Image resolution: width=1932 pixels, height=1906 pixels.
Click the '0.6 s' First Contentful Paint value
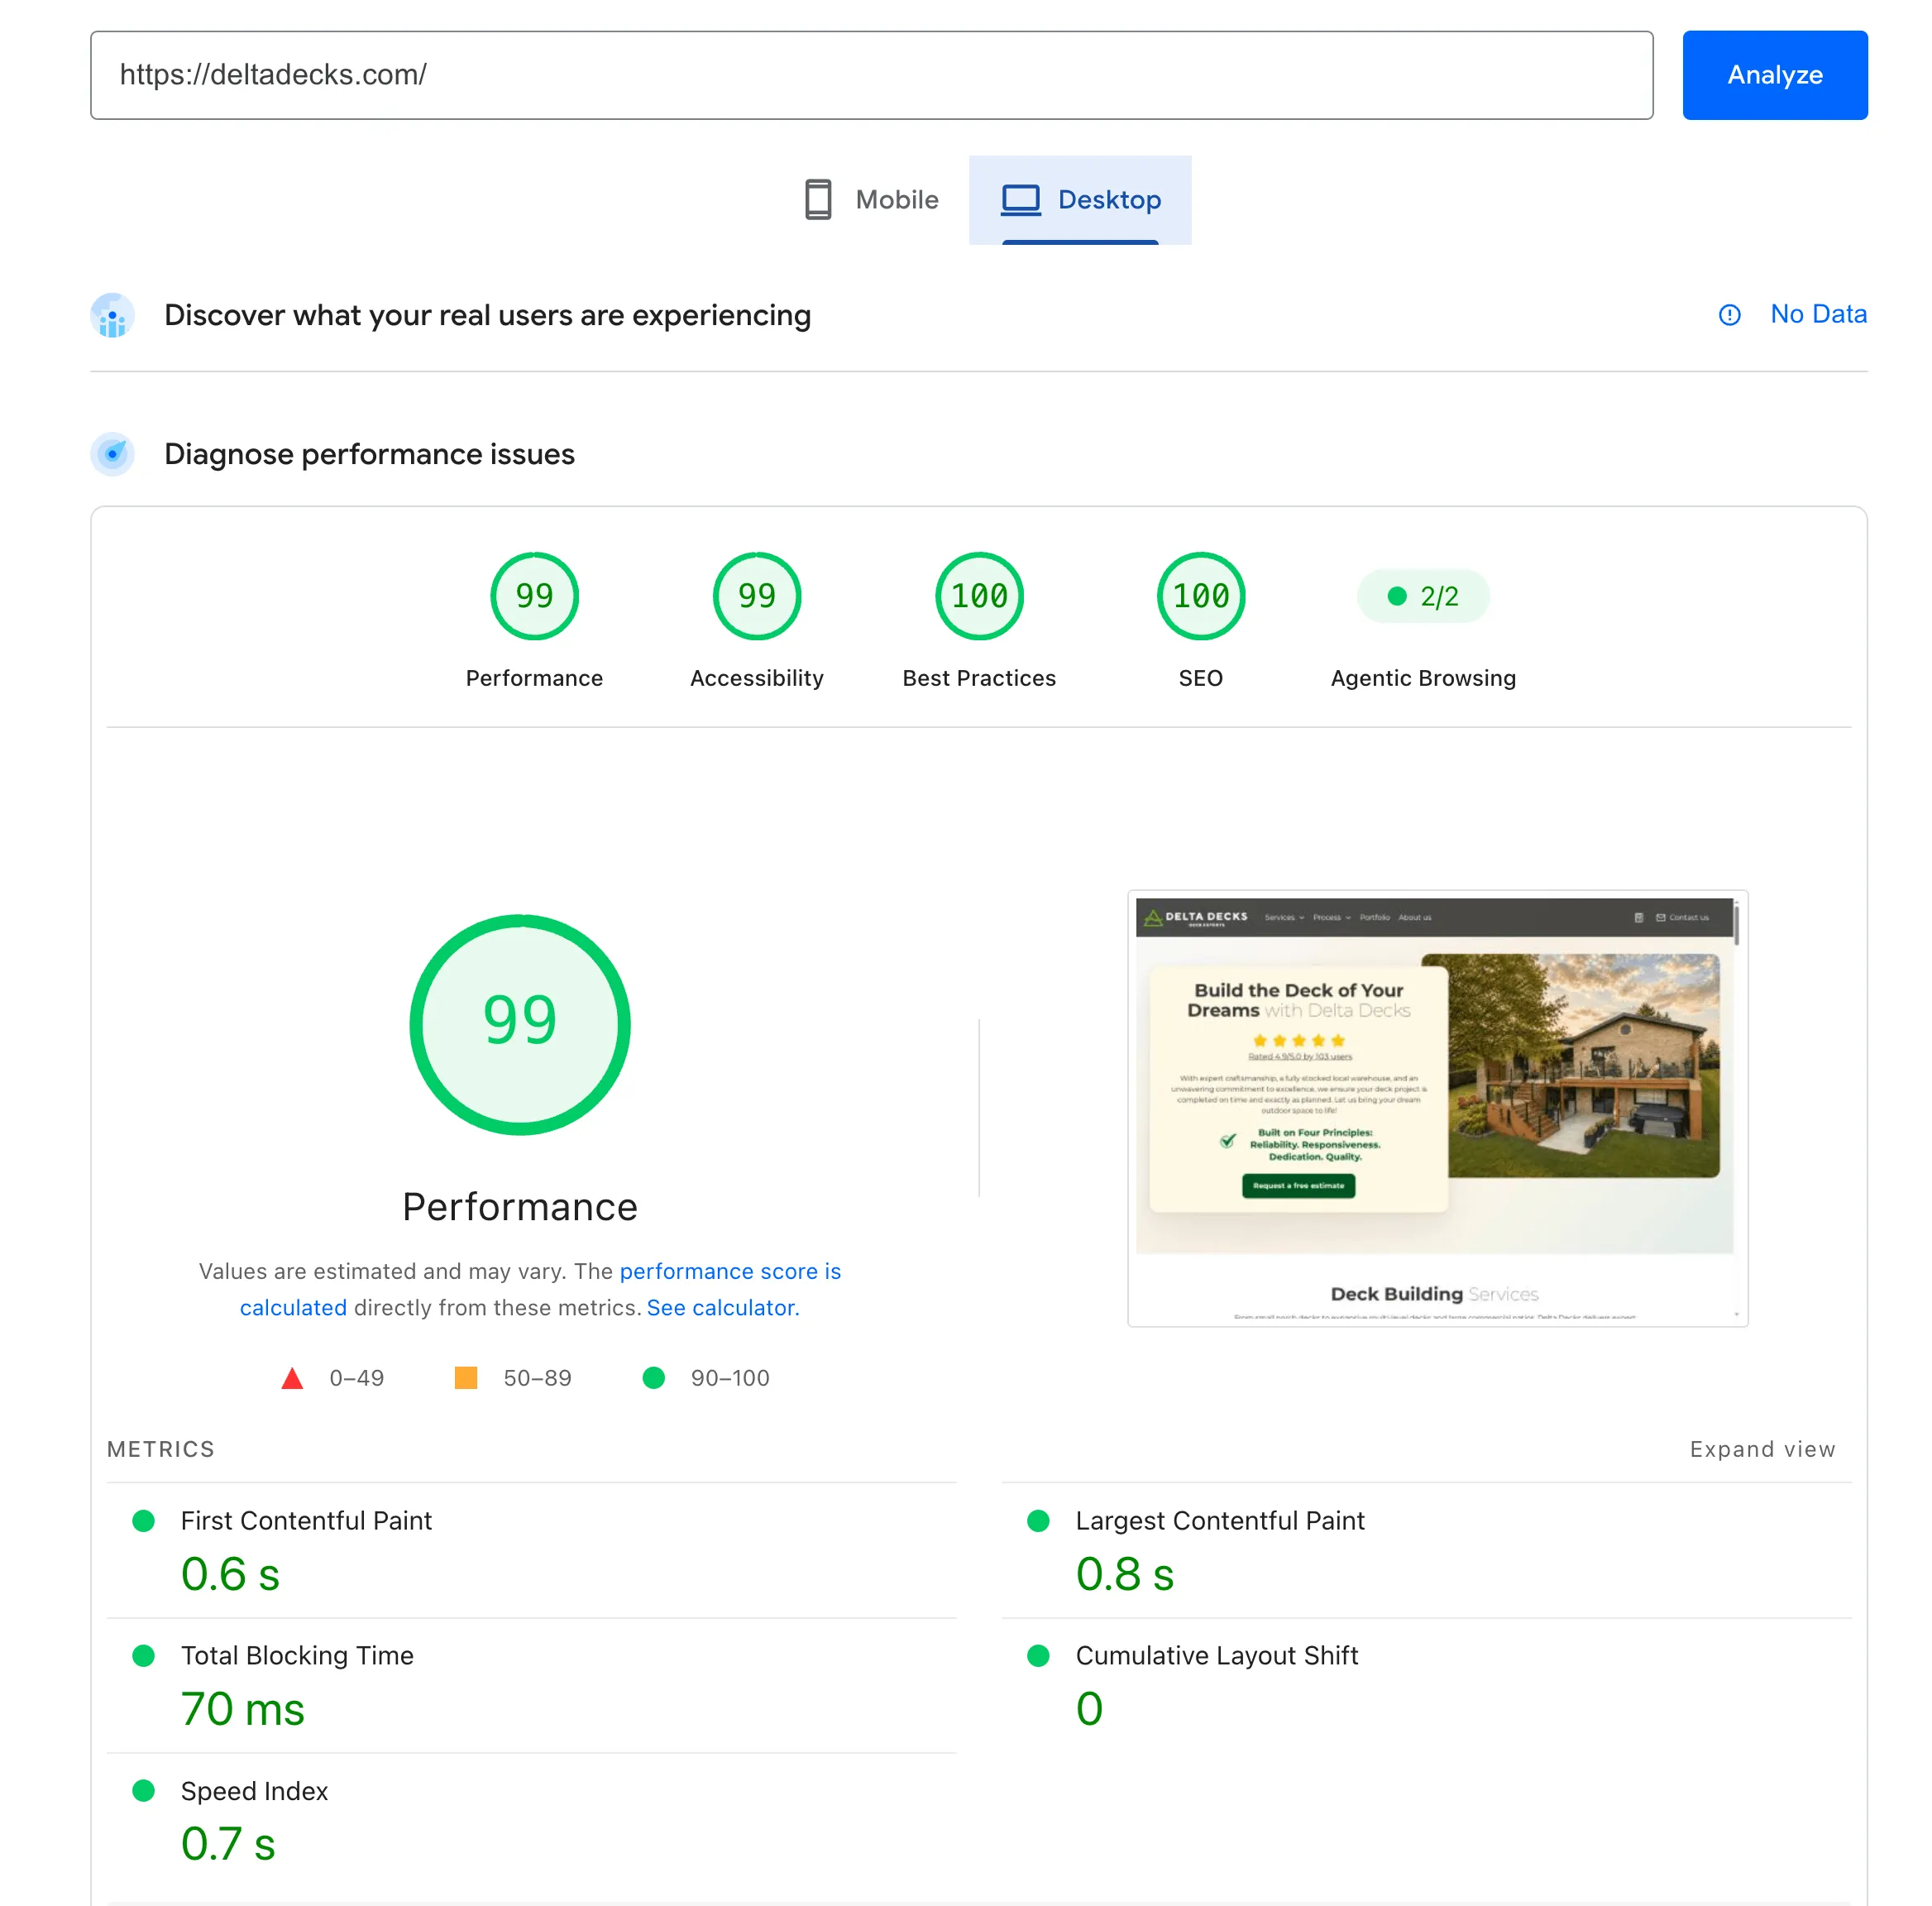point(230,1574)
